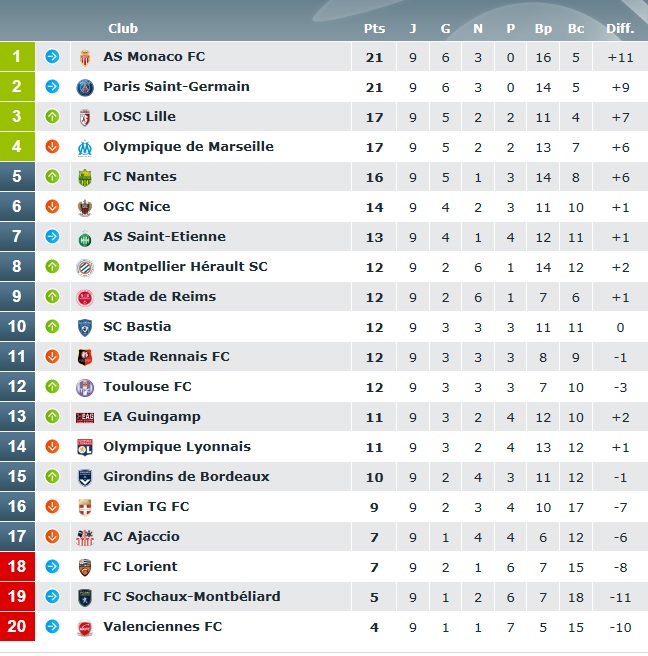
Task: Click the Bp goals-for column header
Action: (543, 28)
